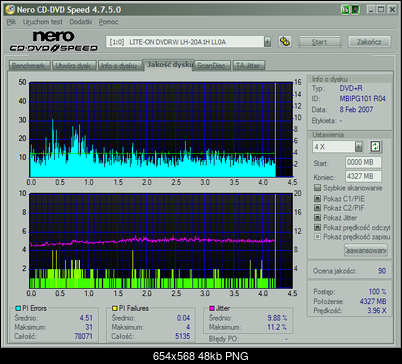Open the Zaawansowane settings button
Screen dimensions: 402x364
coord(366,250)
